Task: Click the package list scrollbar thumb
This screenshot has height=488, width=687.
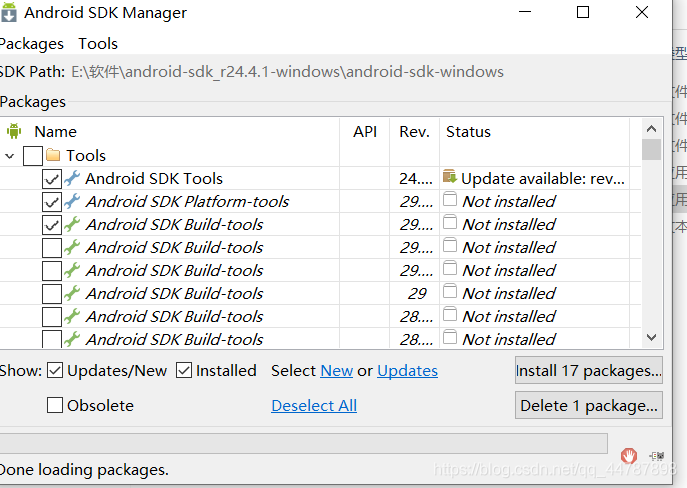Action: coord(652,149)
